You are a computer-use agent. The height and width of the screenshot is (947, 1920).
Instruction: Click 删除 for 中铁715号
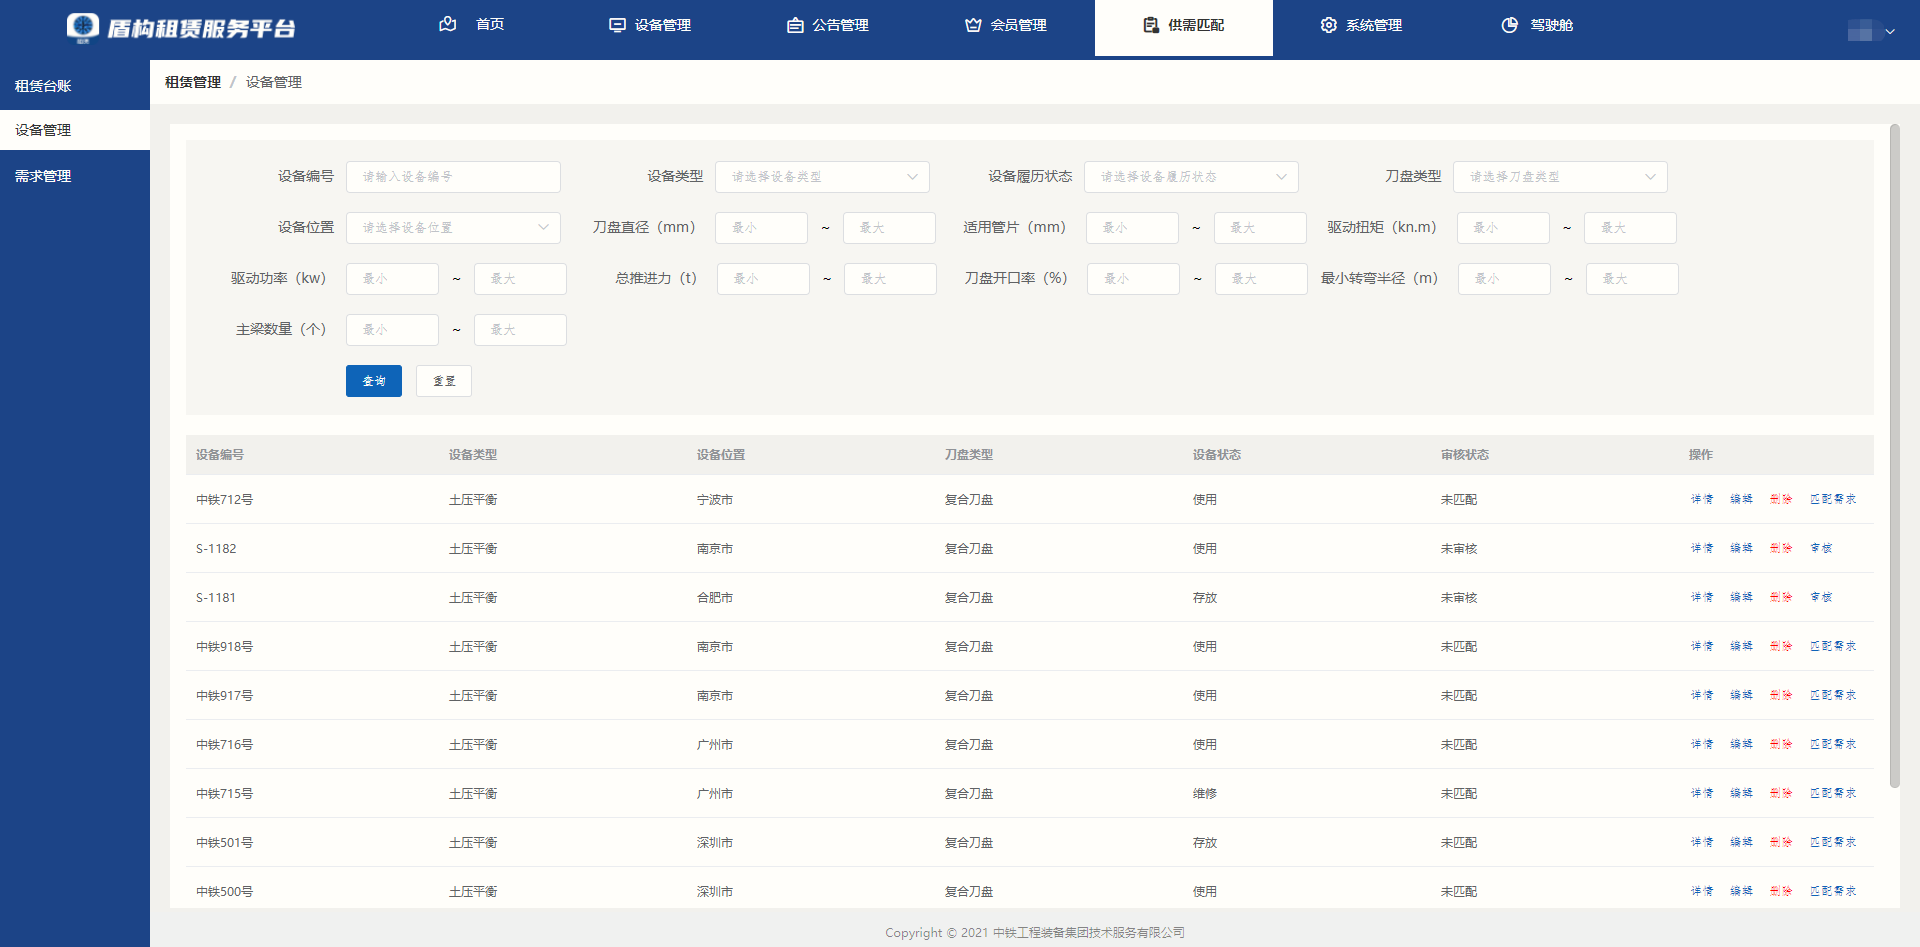point(1781,793)
